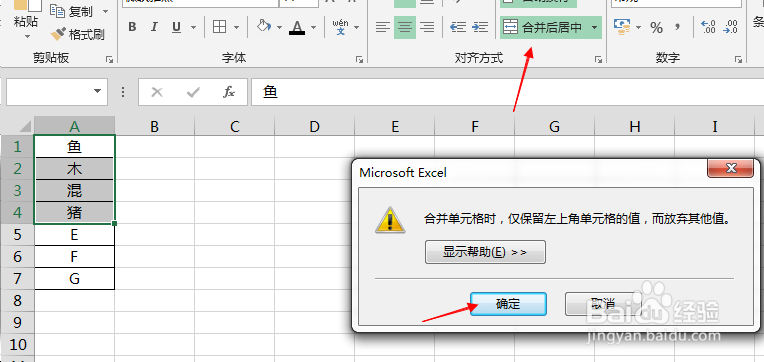Click the 复制 copy button
The image size is (764, 362).
[x=72, y=11]
